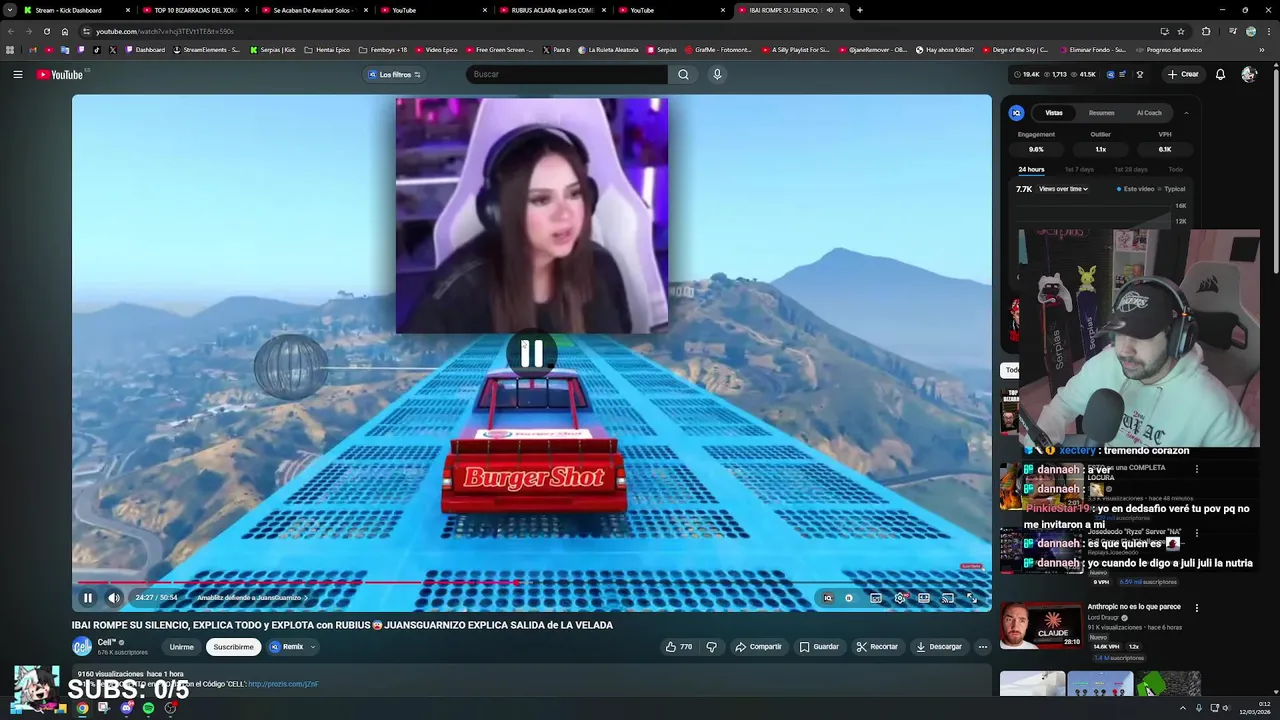Screen dimensions: 1280x720
Task: Open search tabs dropdown at tab strip start
Action: [x=10, y=10]
